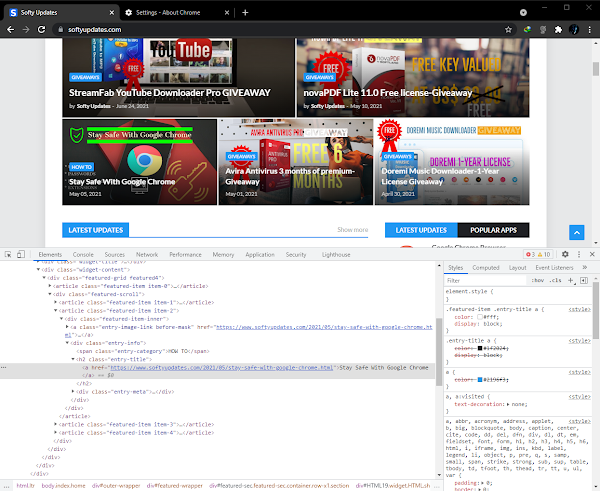
Task: Click the body.index.home breadcrumb
Action: click(x=64, y=486)
